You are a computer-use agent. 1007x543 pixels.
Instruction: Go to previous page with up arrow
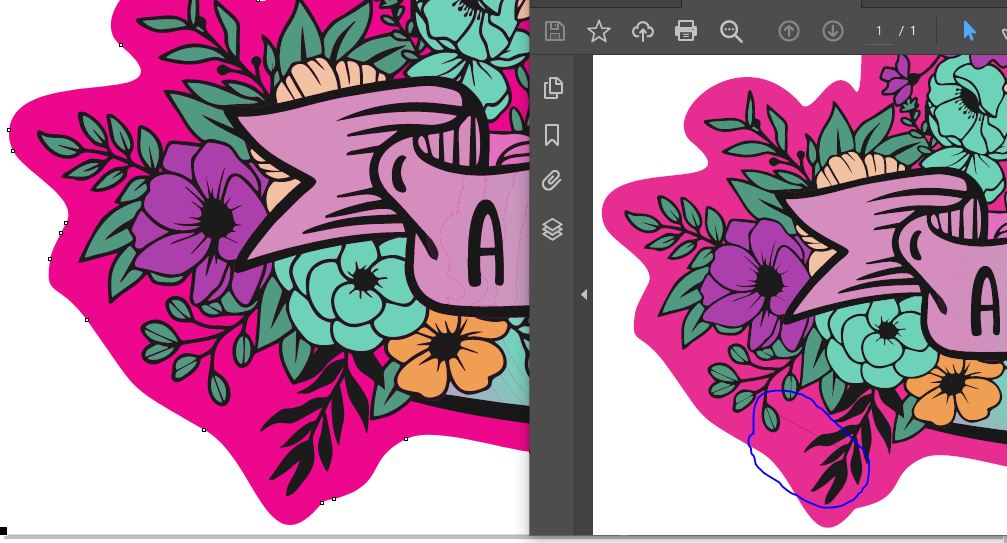789,31
